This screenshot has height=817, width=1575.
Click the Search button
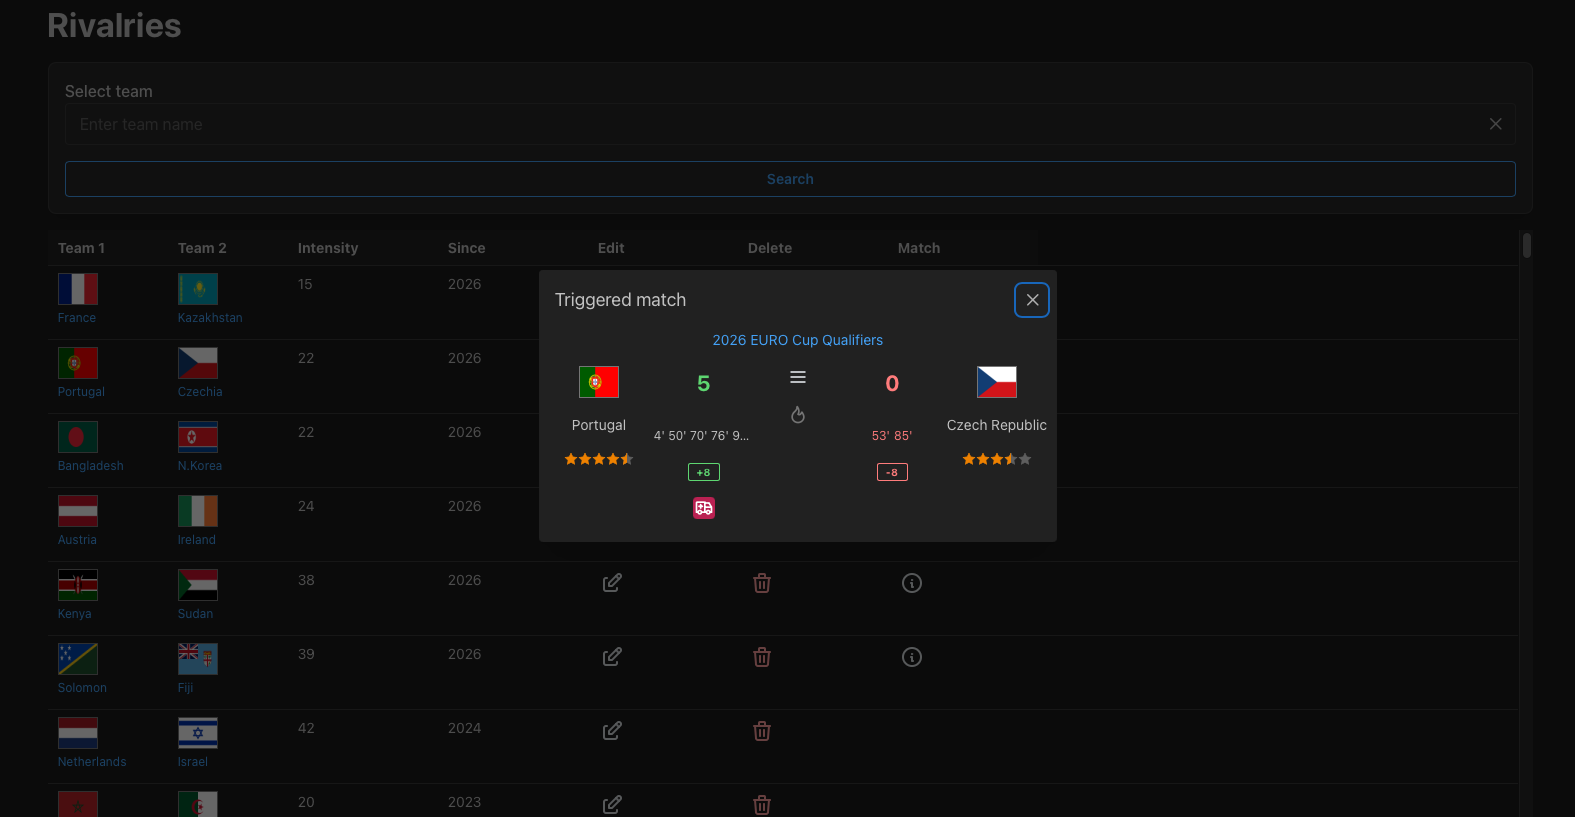(790, 179)
